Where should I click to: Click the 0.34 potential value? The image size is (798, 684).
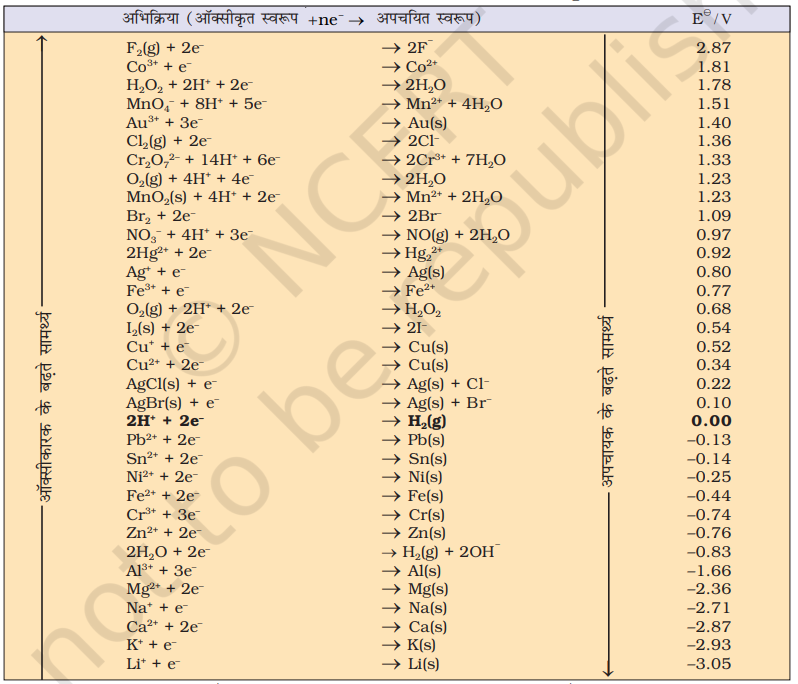coord(714,365)
